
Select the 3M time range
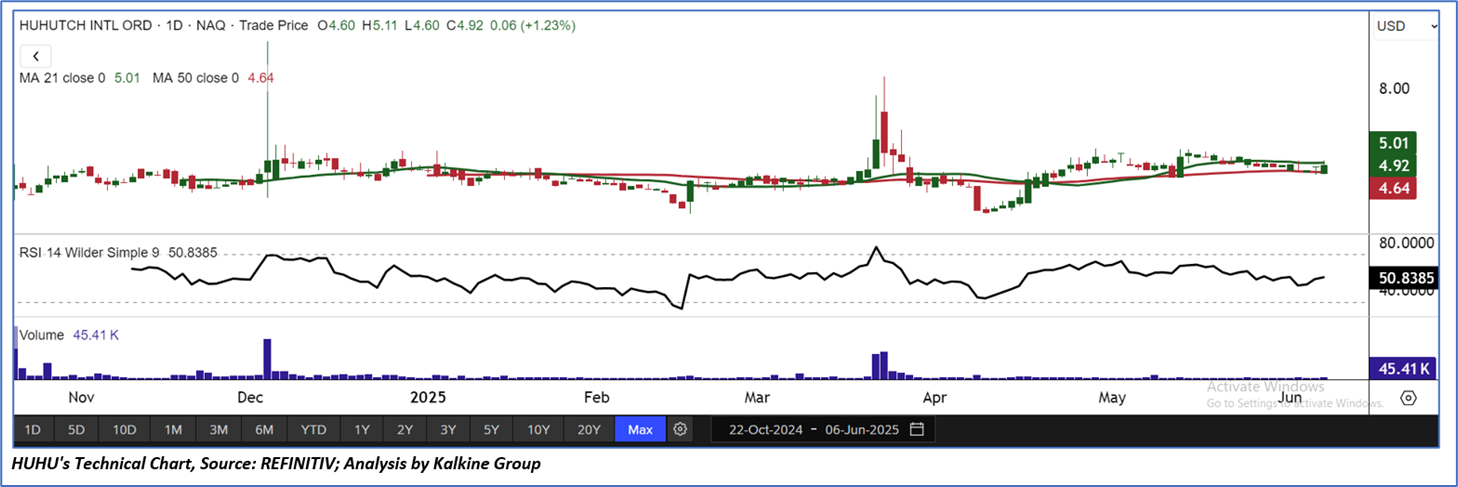coord(219,430)
